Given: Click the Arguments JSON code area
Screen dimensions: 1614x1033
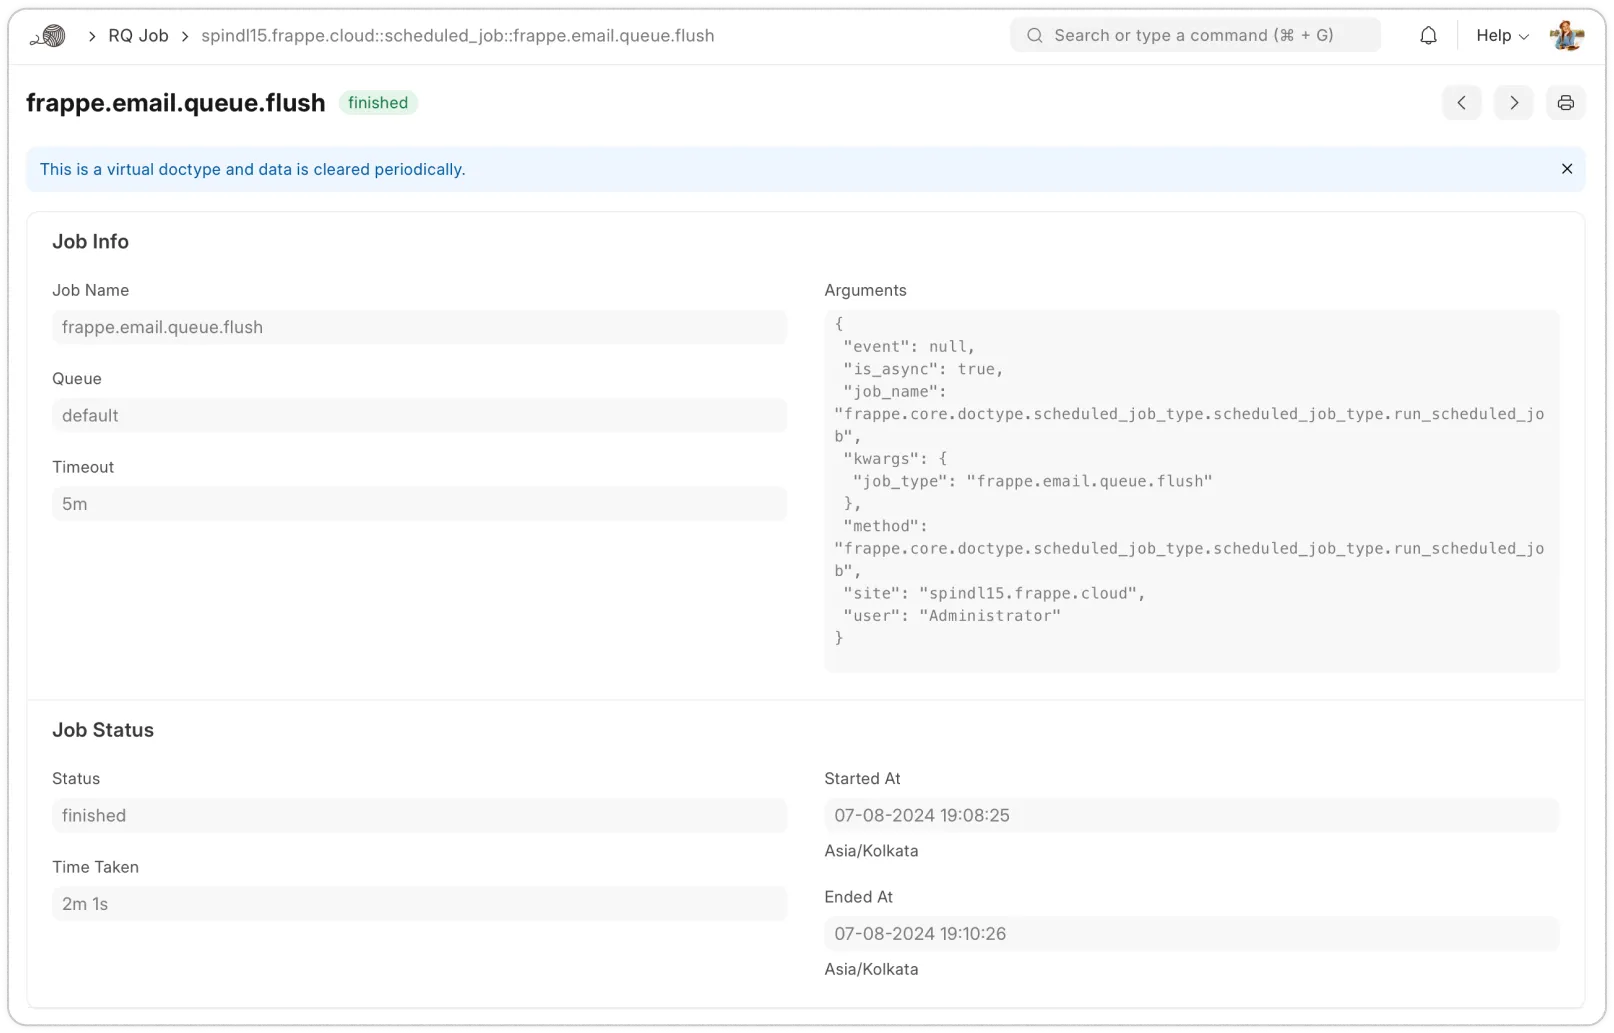Looking at the screenshot, I should point(1190,490).
